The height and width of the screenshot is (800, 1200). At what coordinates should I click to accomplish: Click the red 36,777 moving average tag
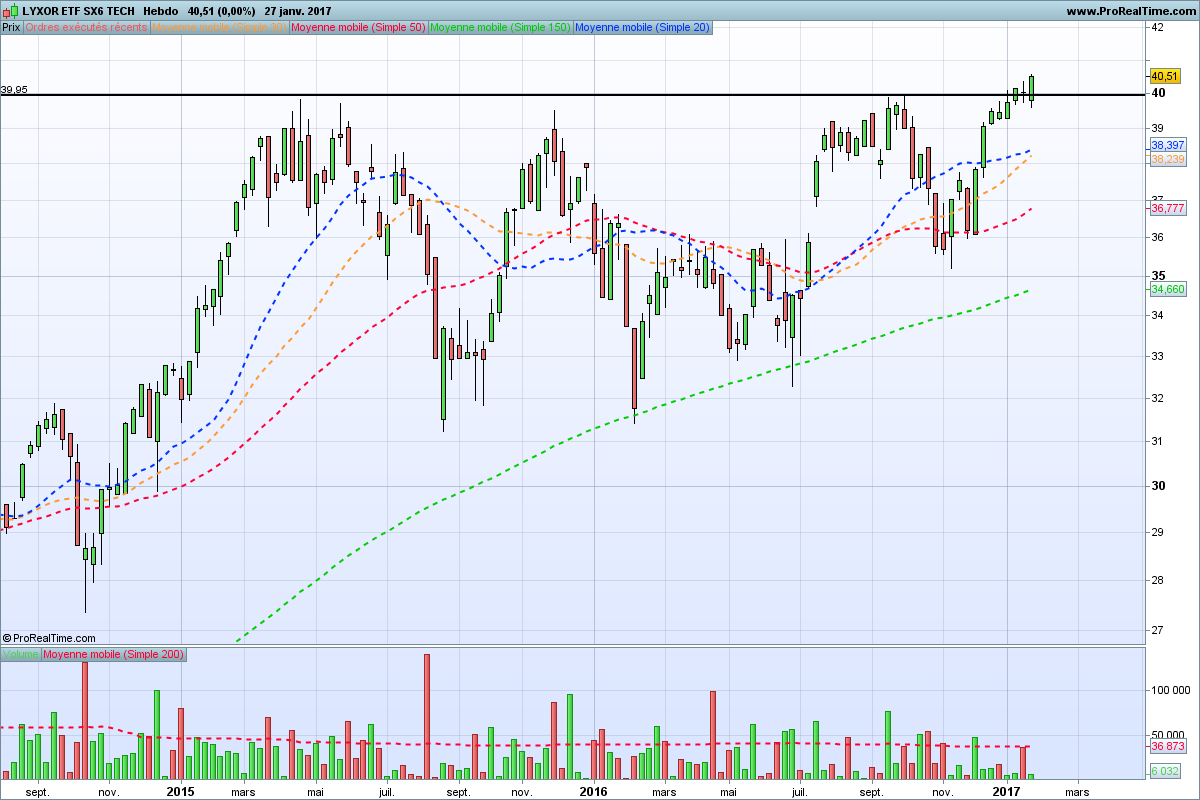tap(1168, 208)
